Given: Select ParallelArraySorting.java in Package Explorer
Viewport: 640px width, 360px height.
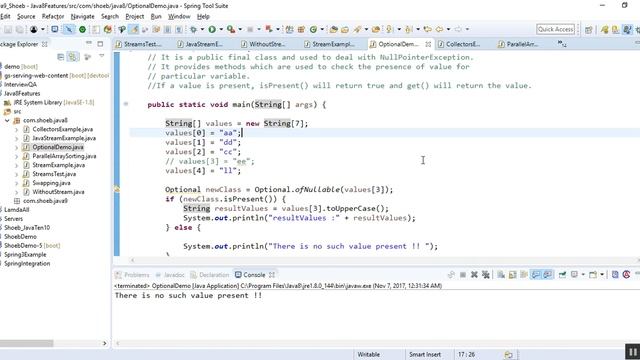Looking at the screenshot, I should 64,156.
